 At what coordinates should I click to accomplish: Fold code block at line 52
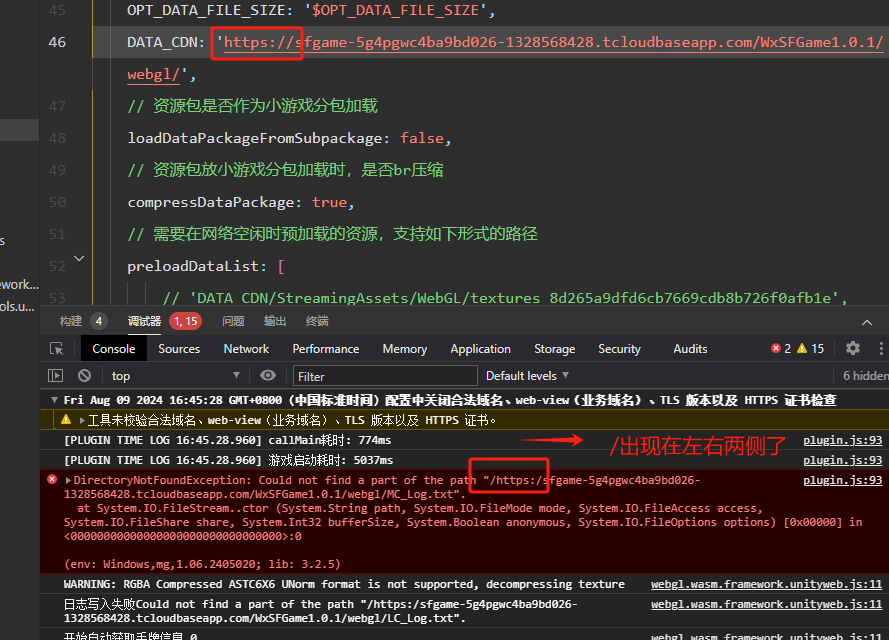(x=79, y=258)
